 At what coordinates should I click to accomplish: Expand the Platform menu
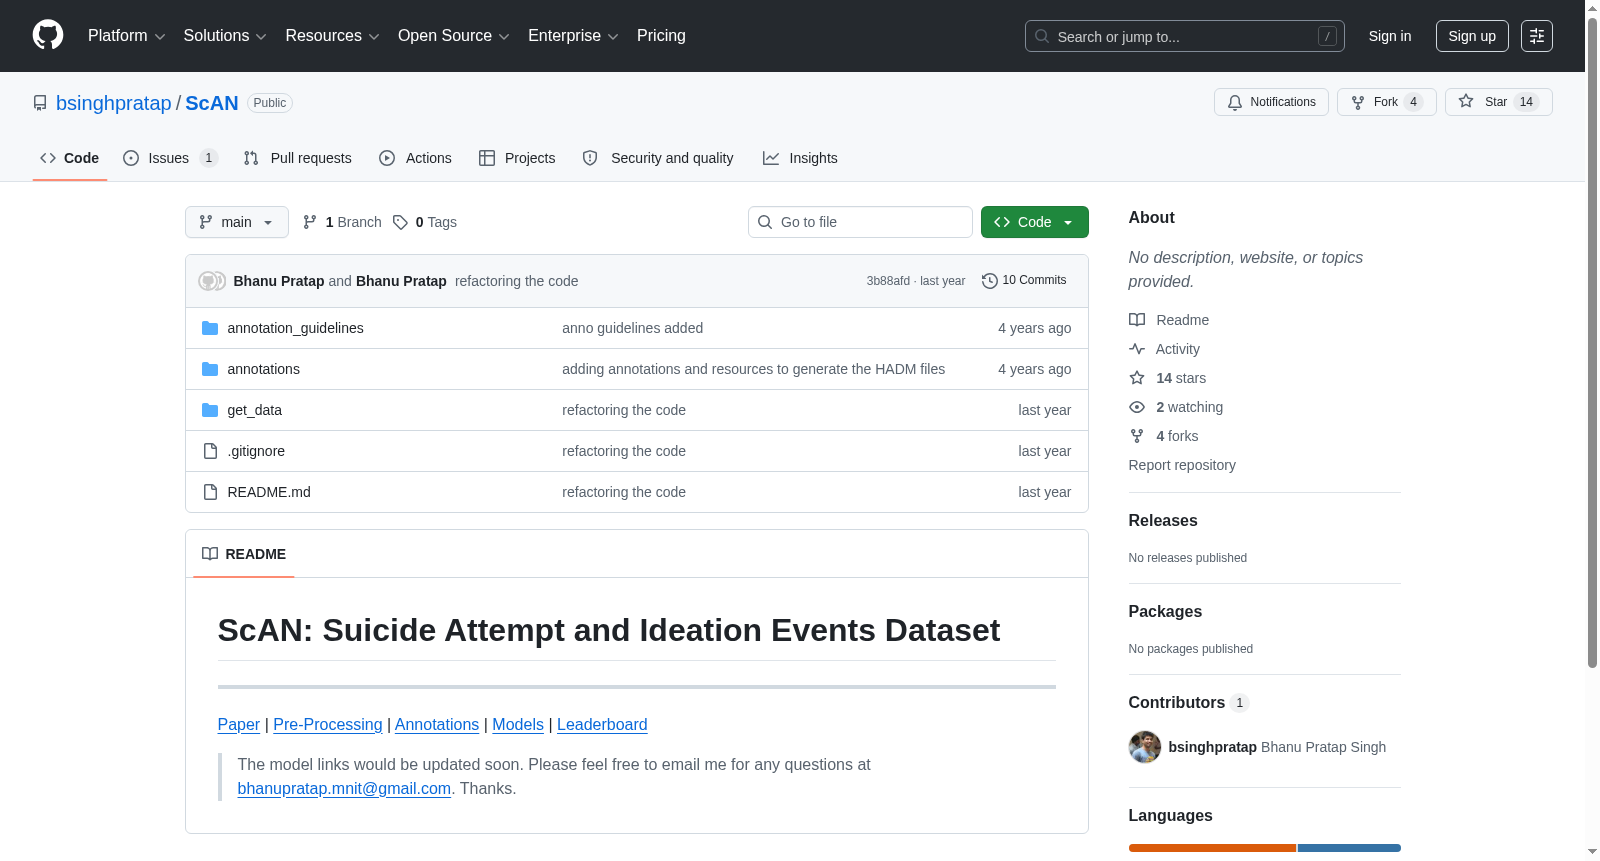click(127, 36)
